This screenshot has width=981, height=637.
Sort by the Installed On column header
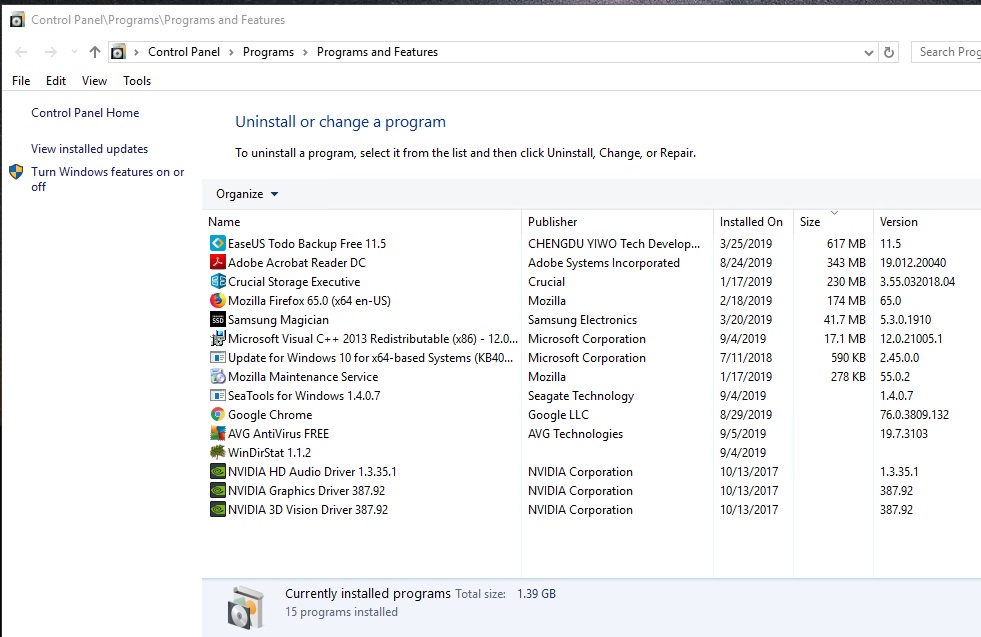[x=753, y=222]
